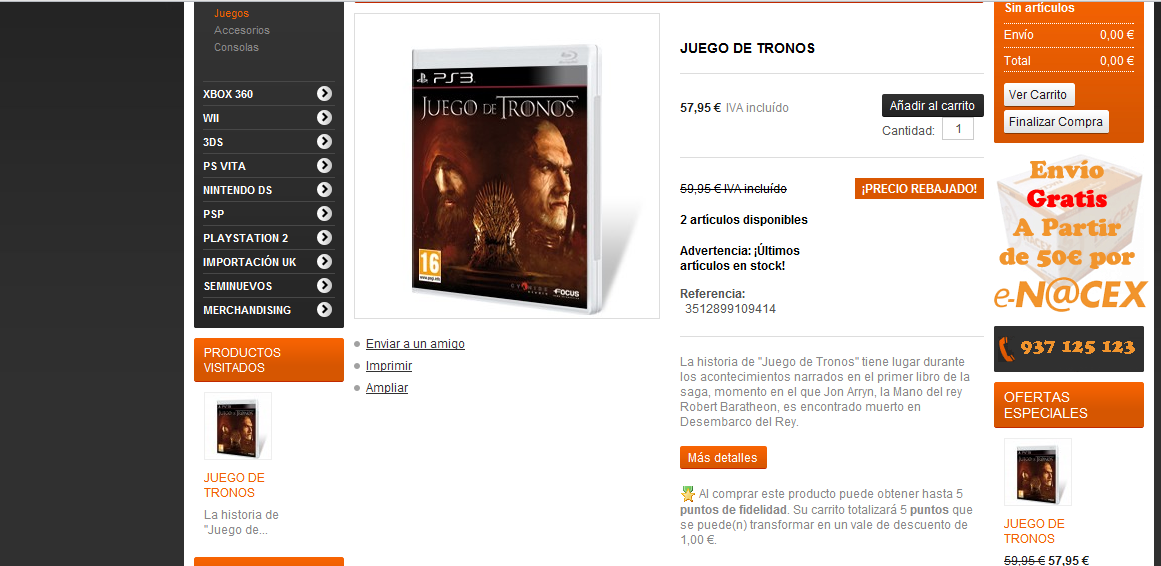
Task: Open the Juego de Tronos cover image
Action: pos(507,167)
